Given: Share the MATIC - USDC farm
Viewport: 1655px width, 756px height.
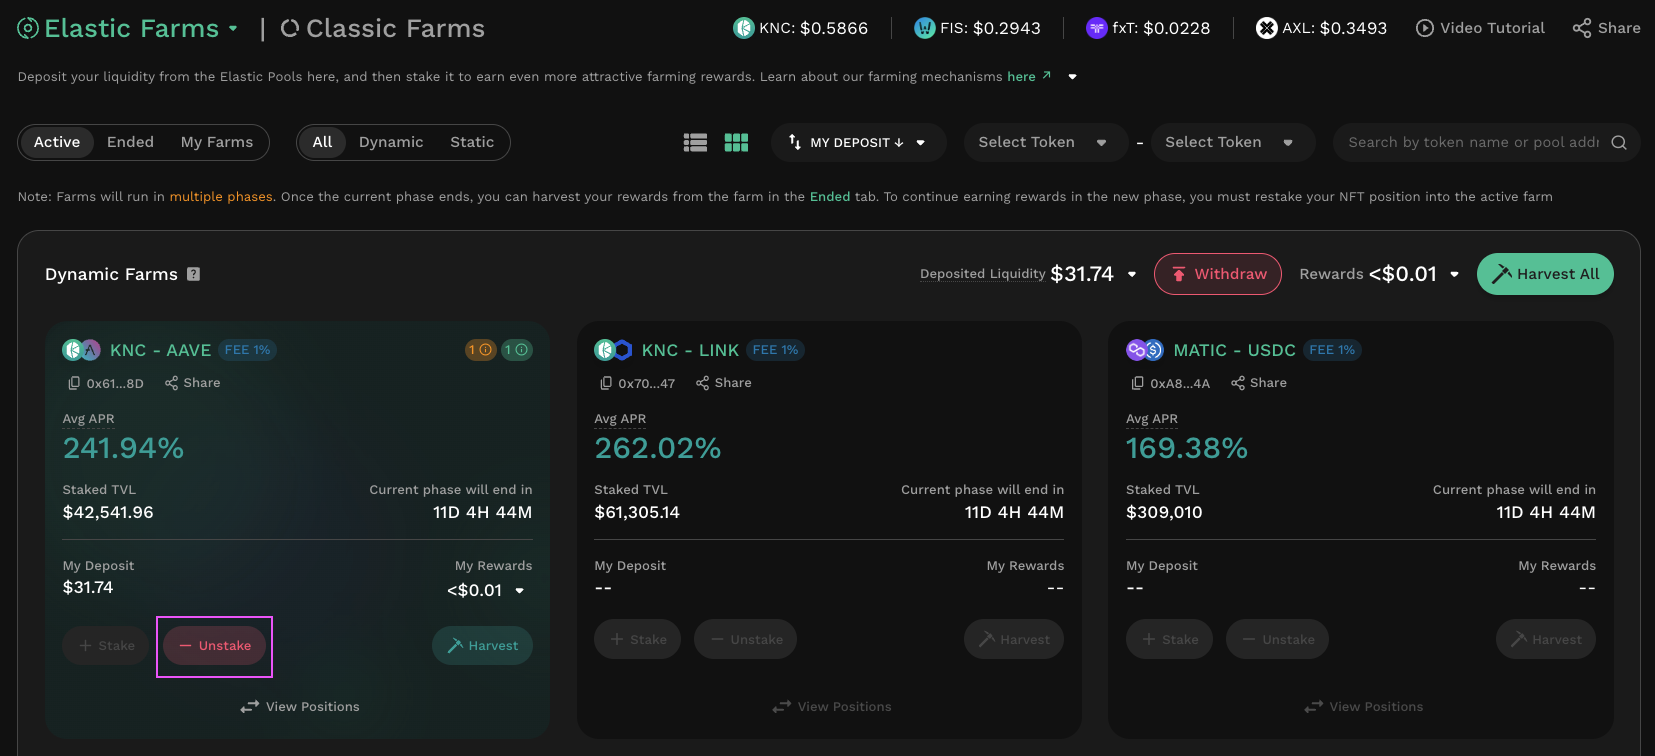Looking at the screenshot, I should 1258,383.
